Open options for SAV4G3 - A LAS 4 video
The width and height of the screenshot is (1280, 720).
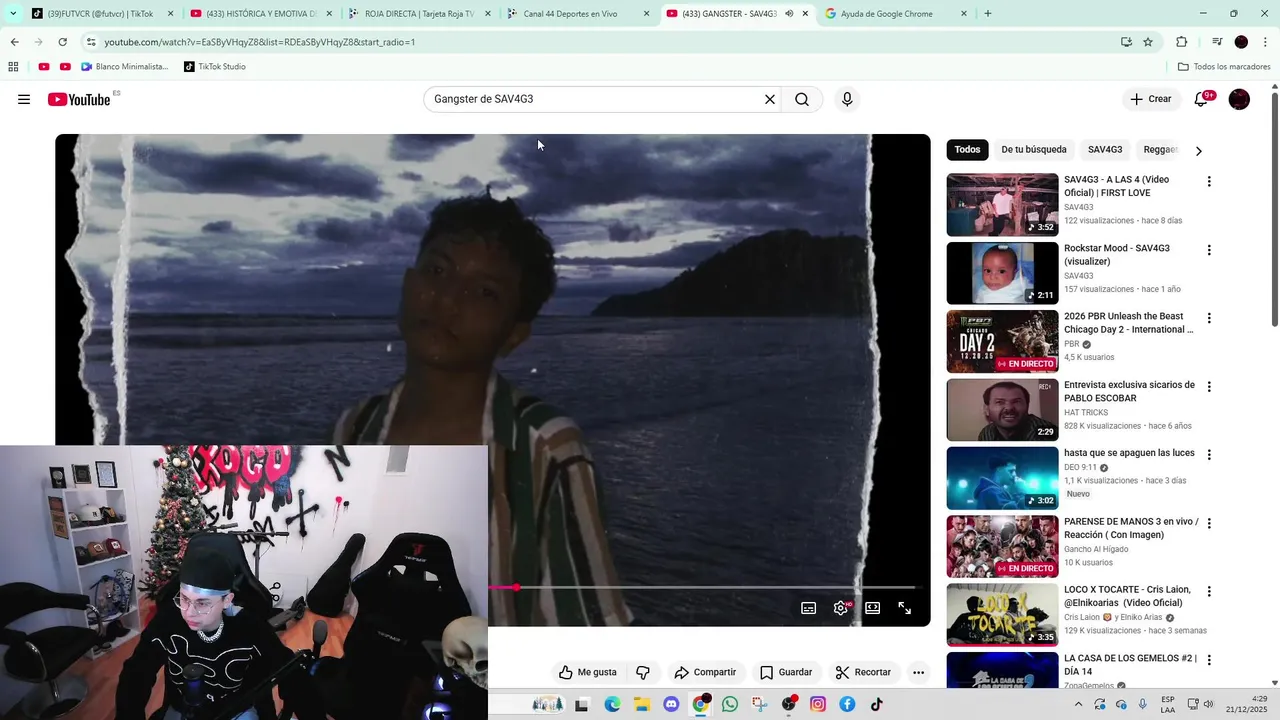tap(1208, 181)
